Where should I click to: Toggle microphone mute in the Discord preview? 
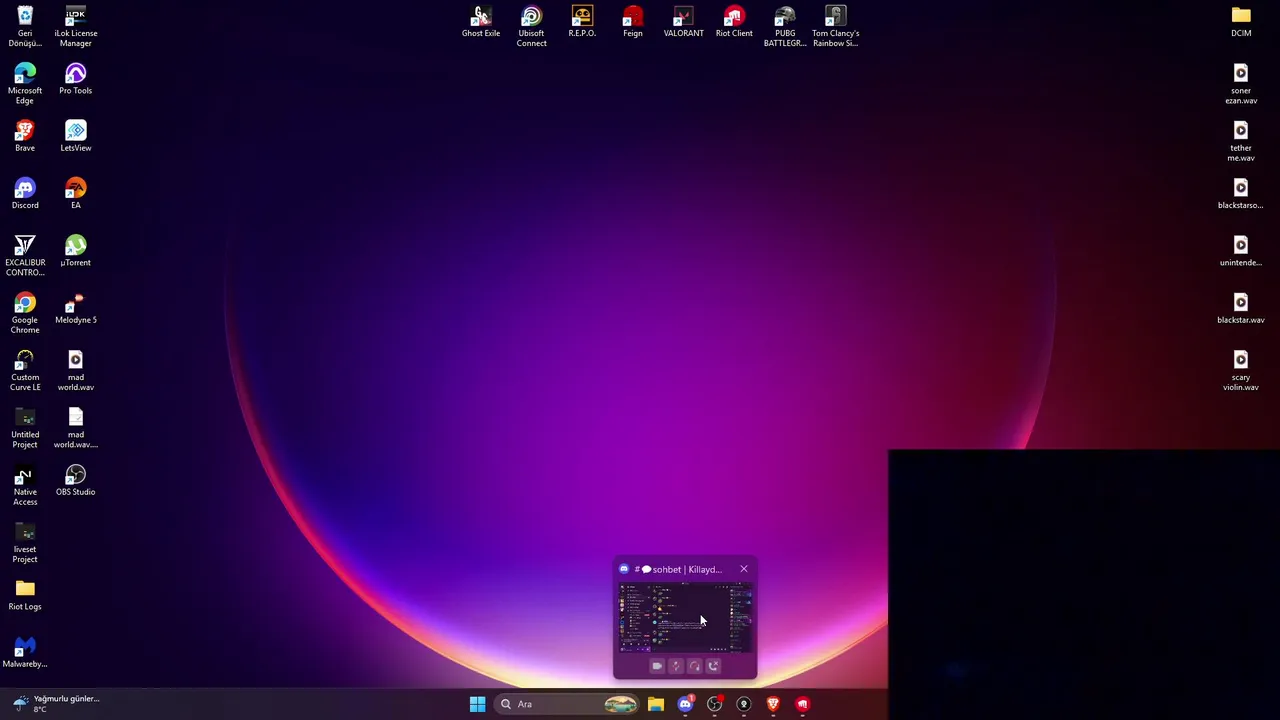(x=676, y=666)
